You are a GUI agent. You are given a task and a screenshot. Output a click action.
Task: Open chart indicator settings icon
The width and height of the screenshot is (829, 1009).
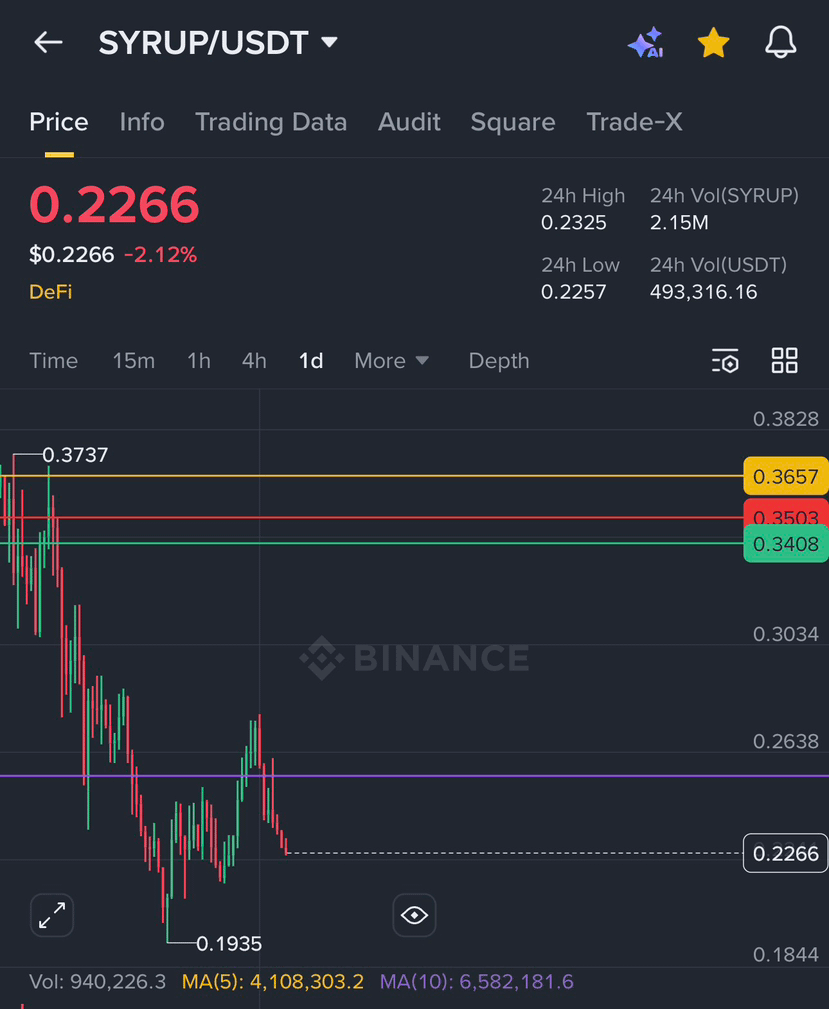725,361
